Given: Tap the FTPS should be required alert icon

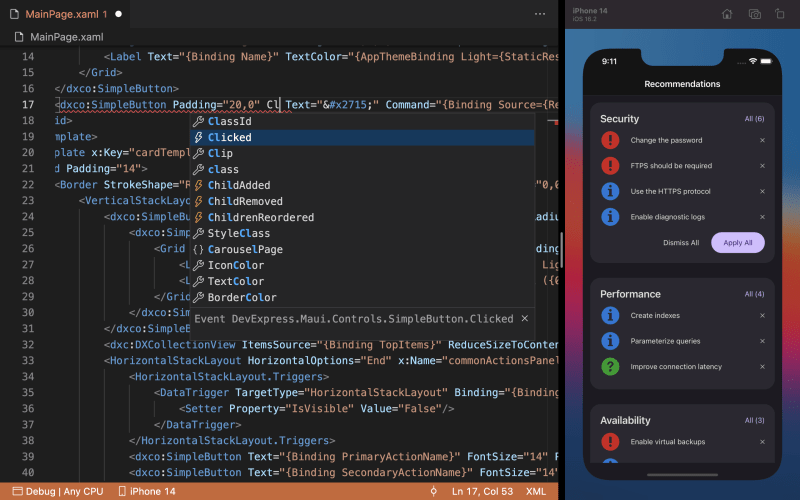Looking at the screenshot, I should click(610, 165).
